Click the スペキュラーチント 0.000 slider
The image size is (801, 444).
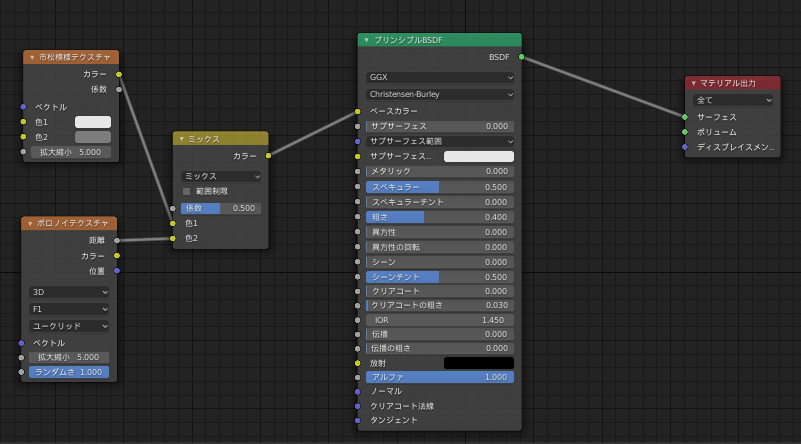(x=440, y=202)
